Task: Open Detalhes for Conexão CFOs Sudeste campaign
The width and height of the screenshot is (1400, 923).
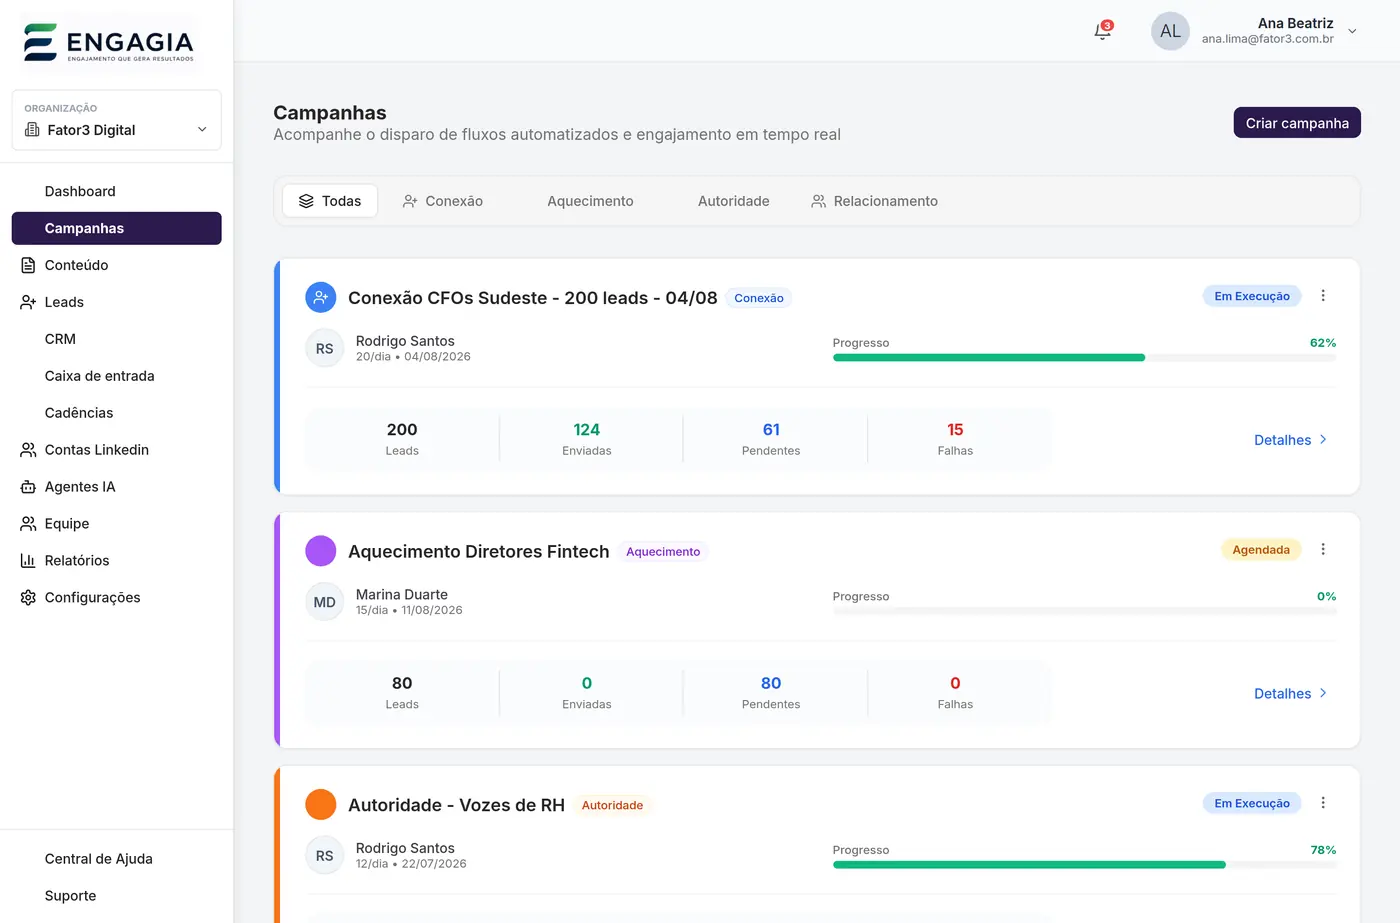Action: [x=1291, y=440]
